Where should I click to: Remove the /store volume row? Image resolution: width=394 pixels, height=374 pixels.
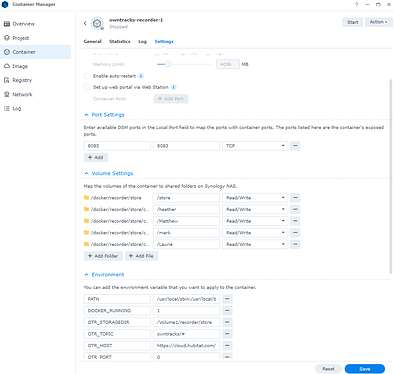click(x=295, y=198)
